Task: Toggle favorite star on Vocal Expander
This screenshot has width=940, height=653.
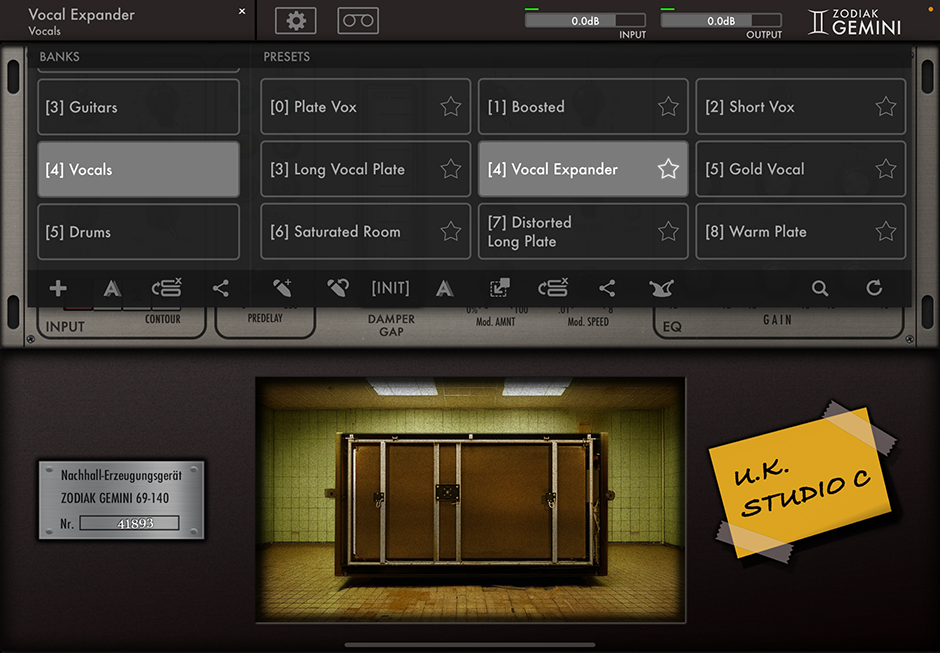Action: click(x=668, y=169)
